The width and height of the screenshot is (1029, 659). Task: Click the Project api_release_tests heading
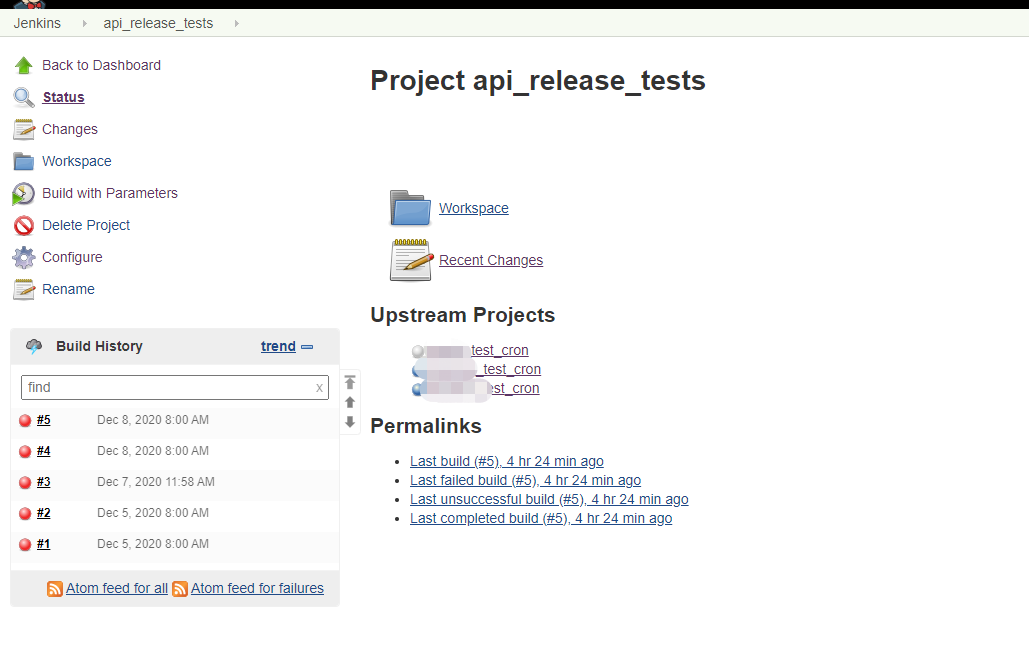pos(537,81)
